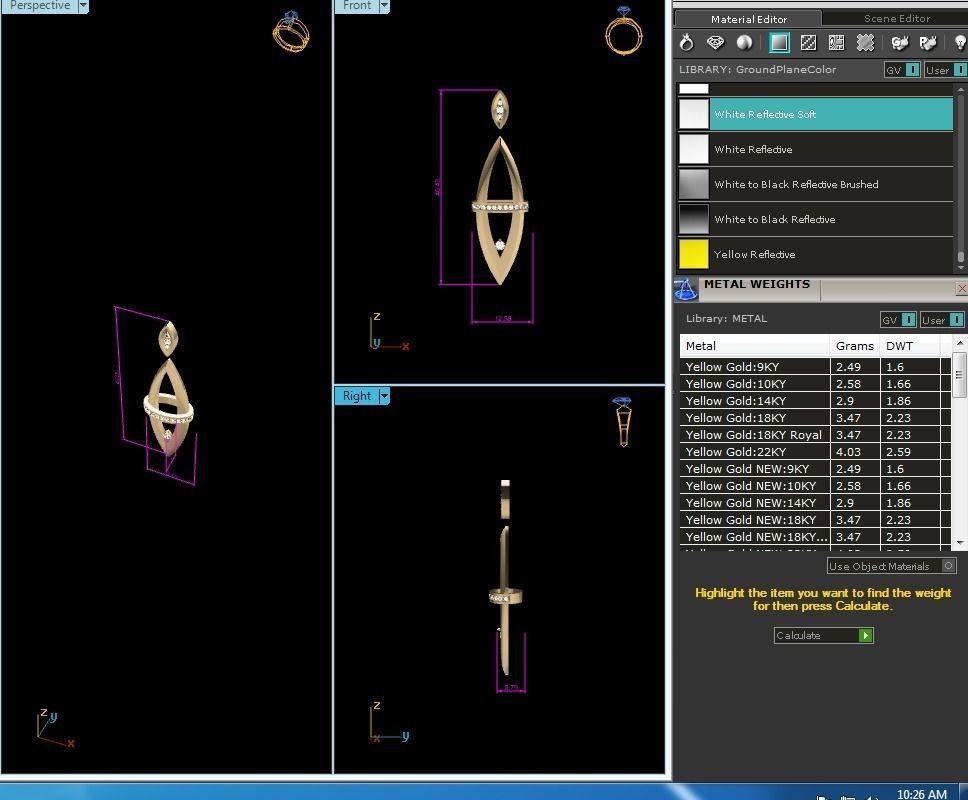This screenshot has width=968, height=800.
Task: Click the Right viewport label
Action: click(x=357, y=396)
